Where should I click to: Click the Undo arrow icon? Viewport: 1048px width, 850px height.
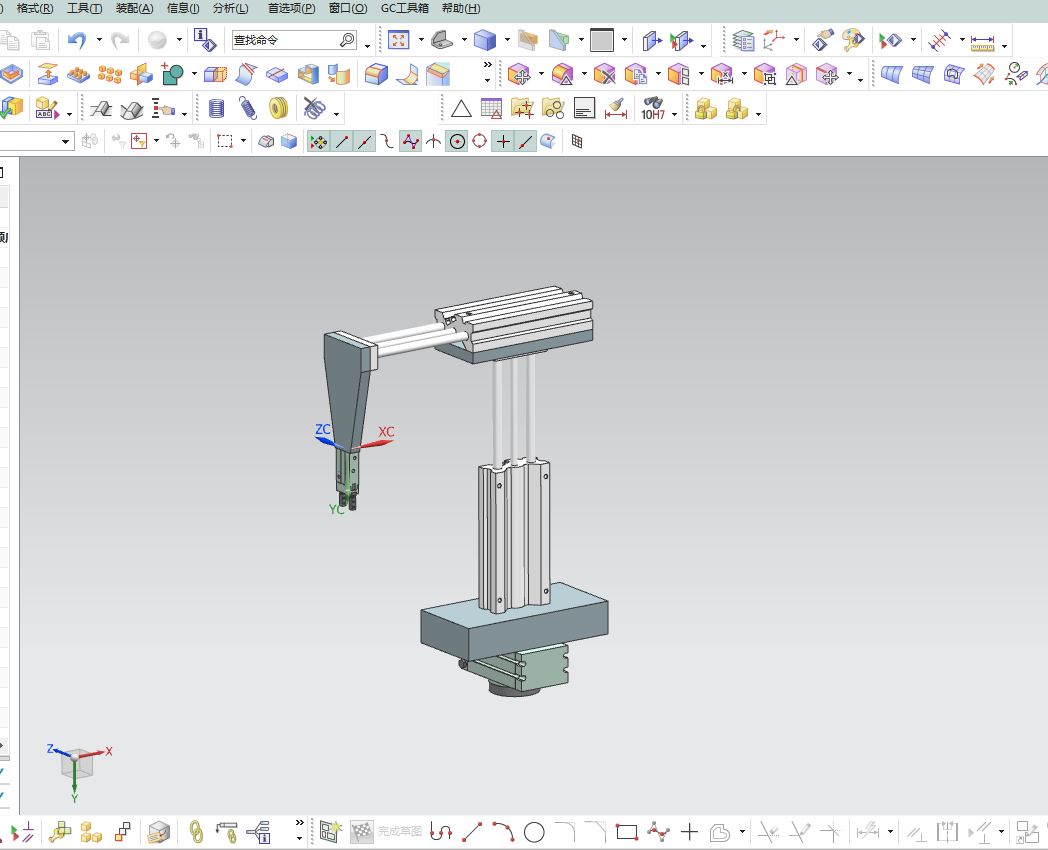(78, 41)
